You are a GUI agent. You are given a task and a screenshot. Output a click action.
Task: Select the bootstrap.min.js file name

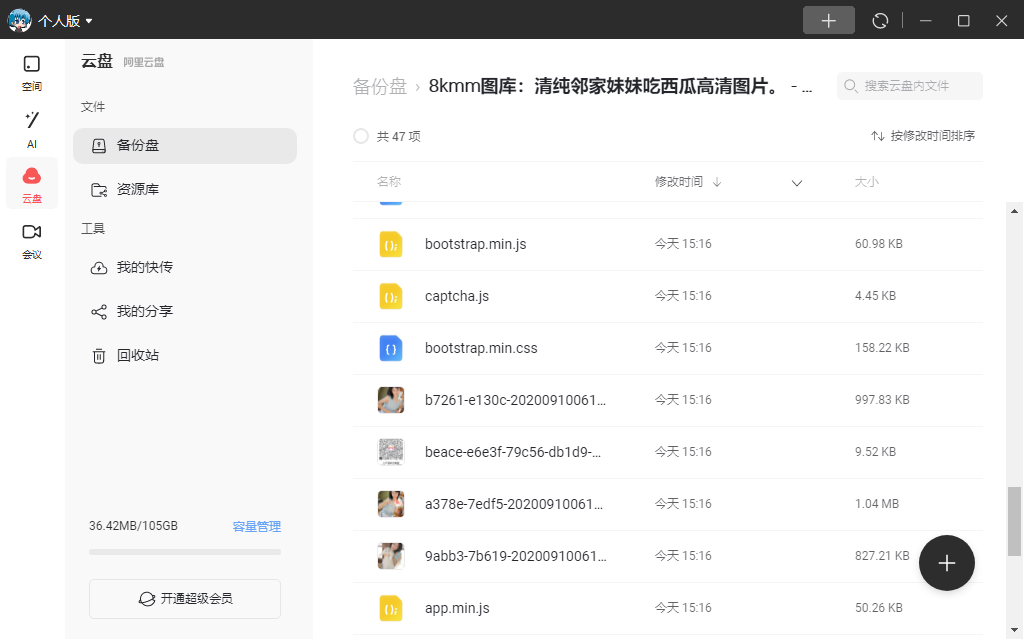[475, 244]
